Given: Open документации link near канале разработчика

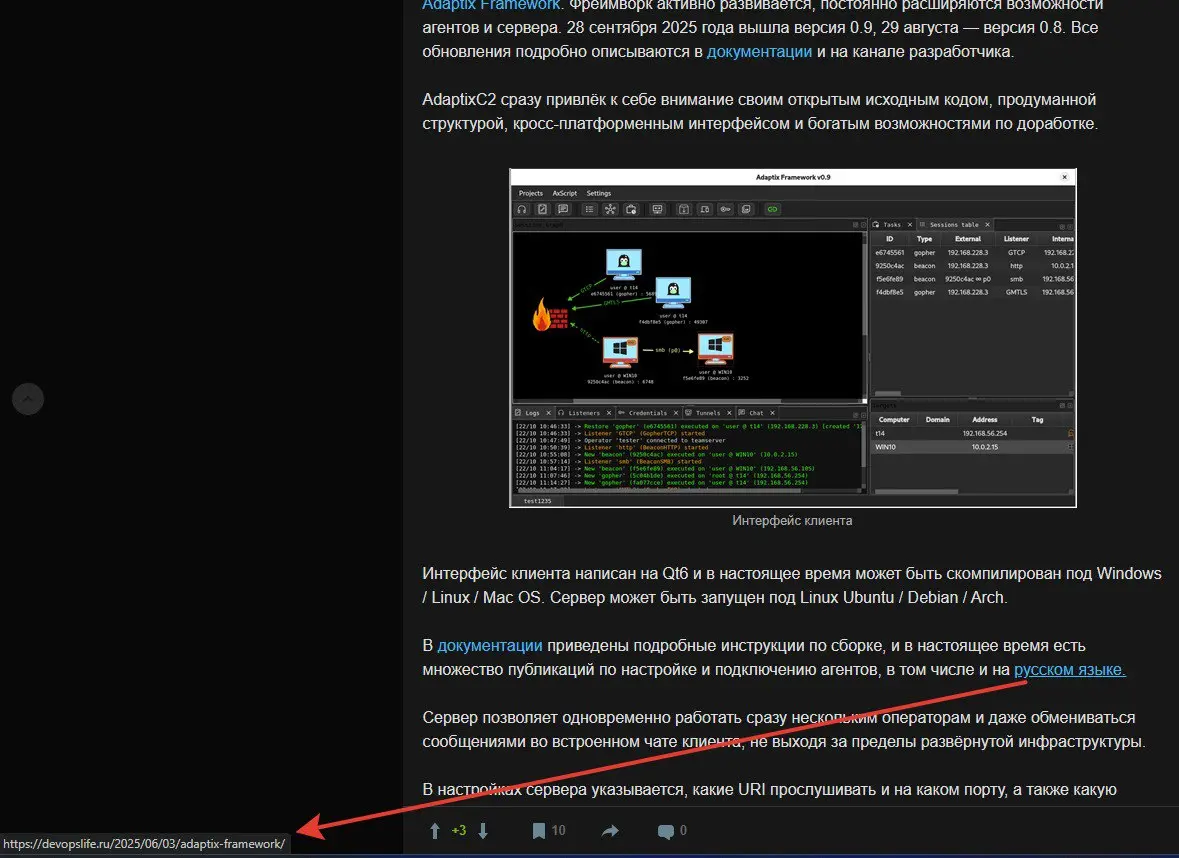Looking at the screenshot, I should coord(759,51).
